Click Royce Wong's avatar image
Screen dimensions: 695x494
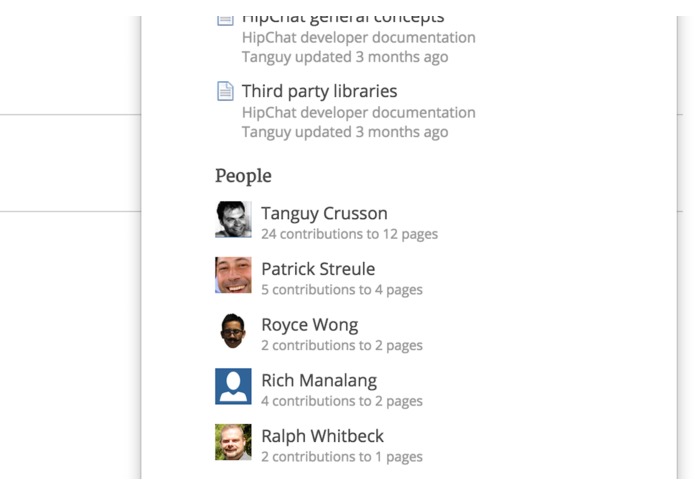point(233,331)
